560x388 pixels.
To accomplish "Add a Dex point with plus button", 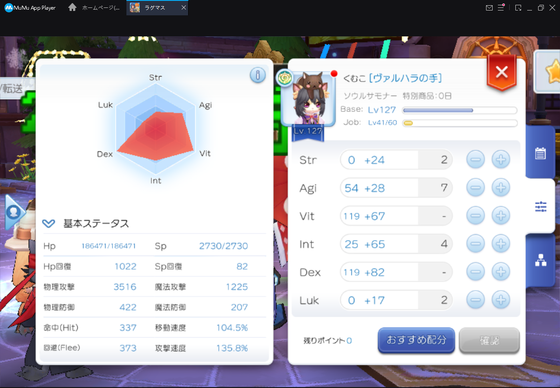I will [501, 272].
